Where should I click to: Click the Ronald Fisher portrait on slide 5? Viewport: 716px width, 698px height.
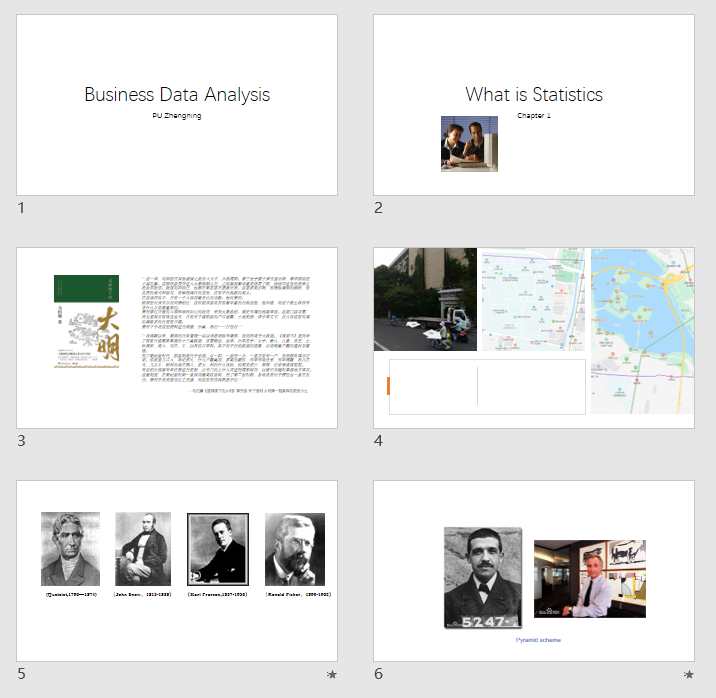[x=294, y=549]
